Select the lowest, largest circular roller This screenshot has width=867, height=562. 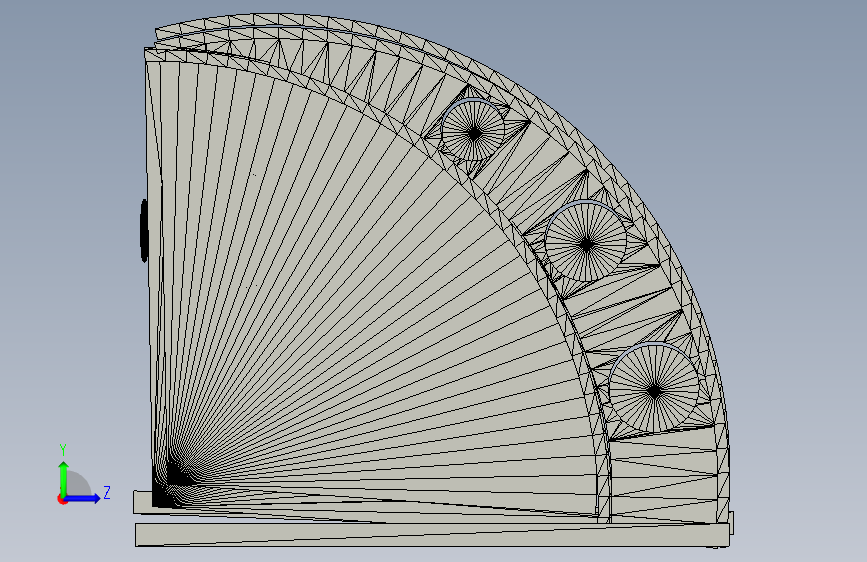[654, 388]
